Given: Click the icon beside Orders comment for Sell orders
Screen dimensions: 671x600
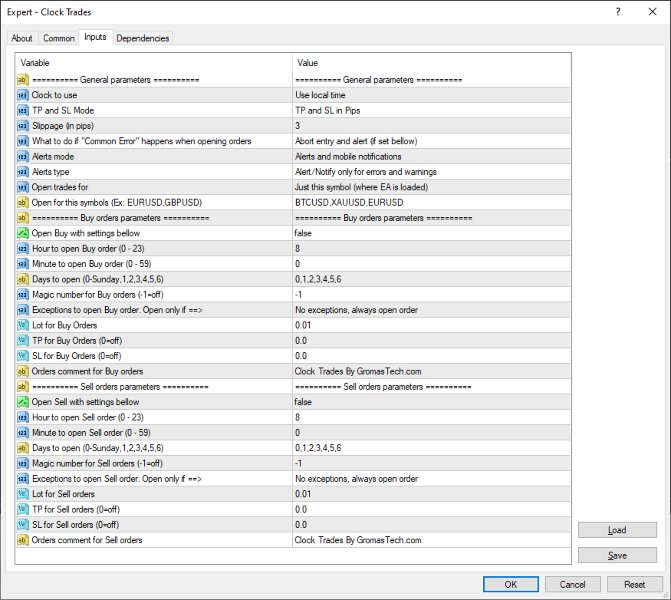Looking at the screenshot, I should (23, 540).
